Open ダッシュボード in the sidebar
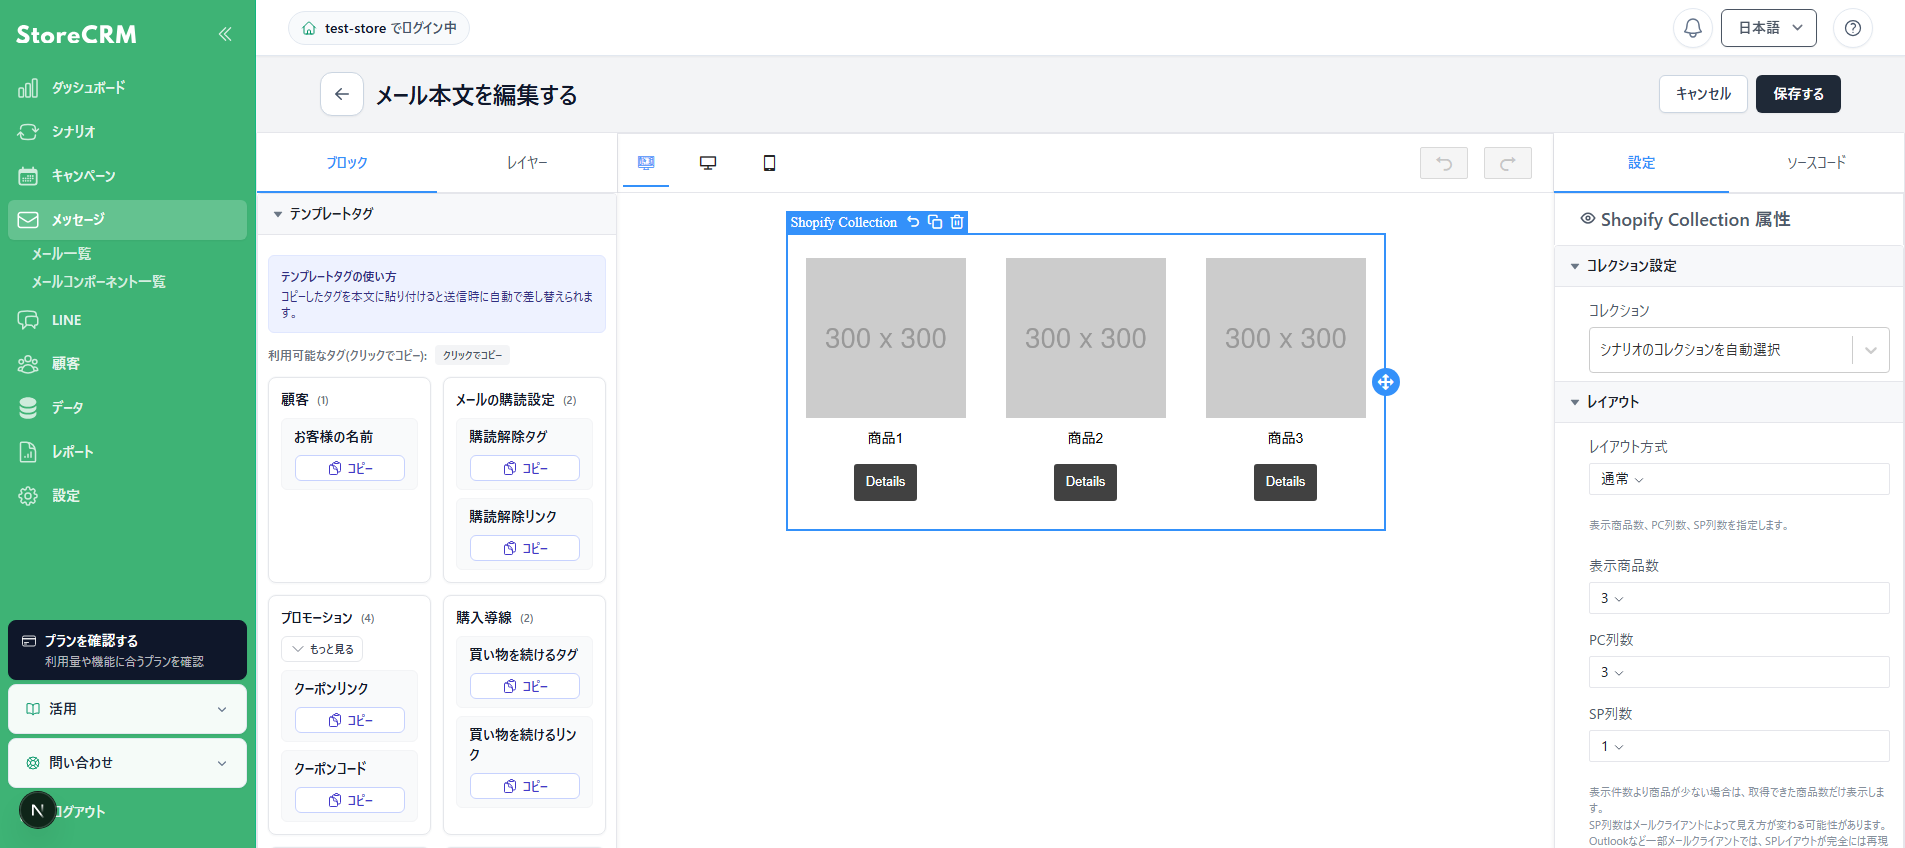Image resolution: width=1905 pixels, height=848 pixels. click(127, 88)
